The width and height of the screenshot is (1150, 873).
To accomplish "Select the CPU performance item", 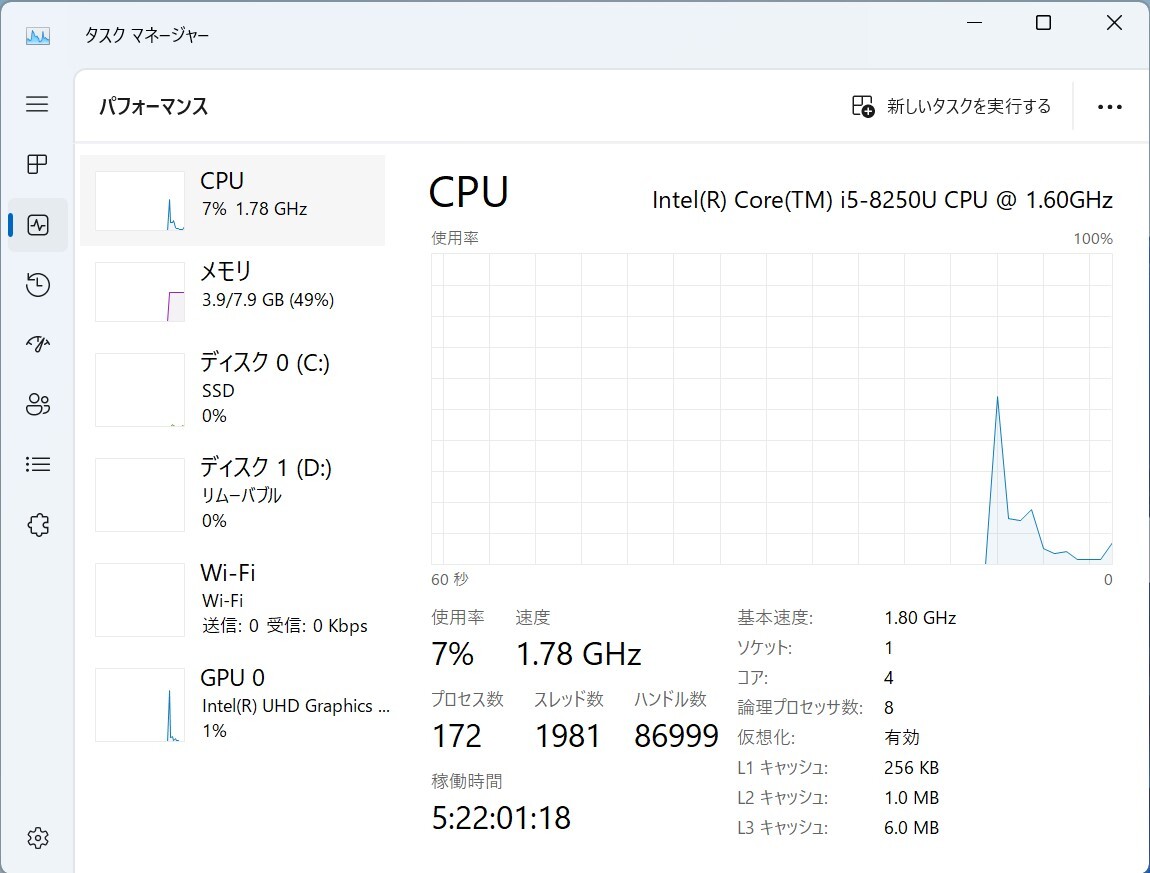I will coord(232,200).
